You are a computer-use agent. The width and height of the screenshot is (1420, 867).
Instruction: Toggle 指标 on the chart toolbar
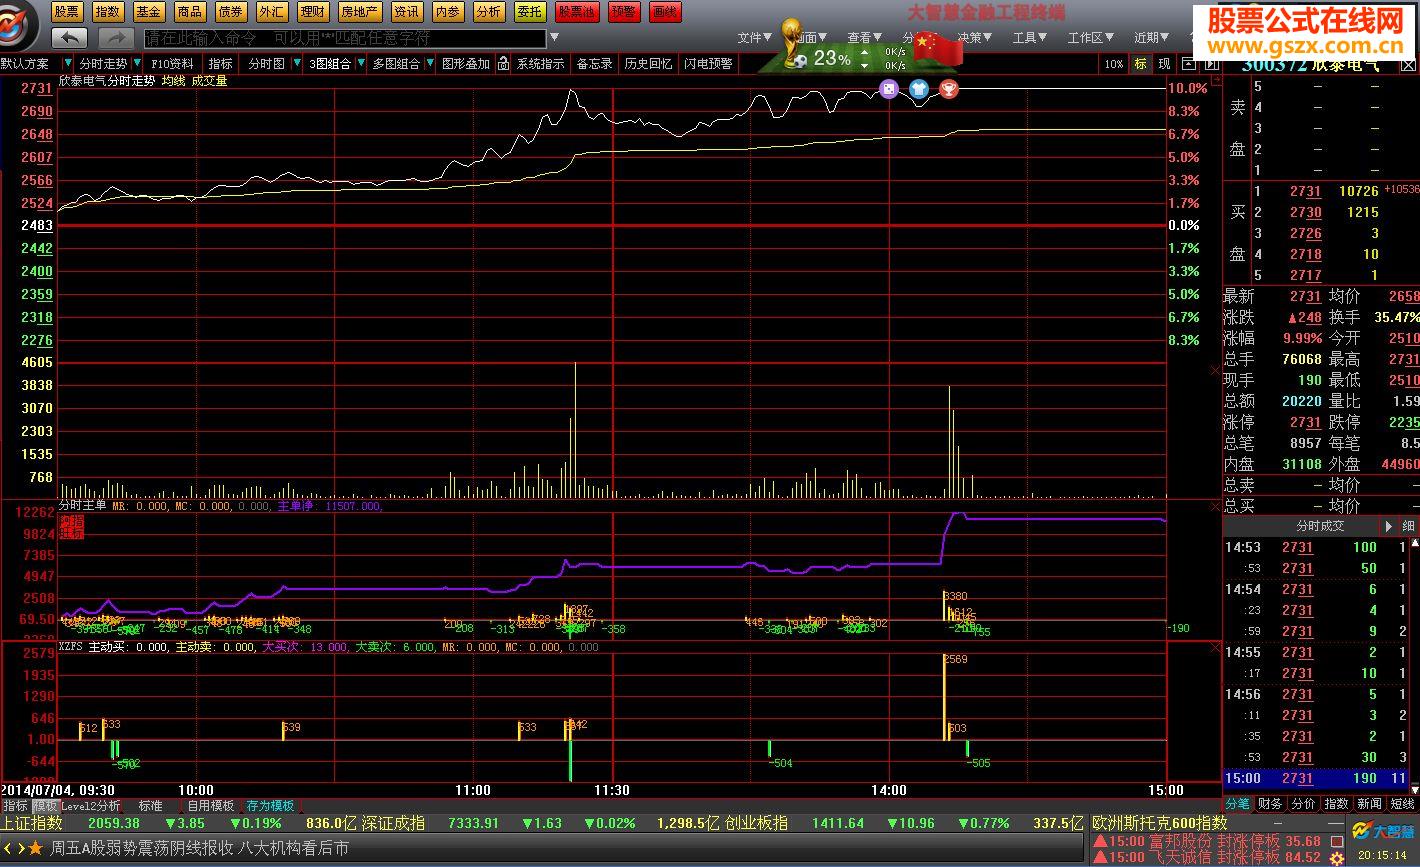[220, 63]
